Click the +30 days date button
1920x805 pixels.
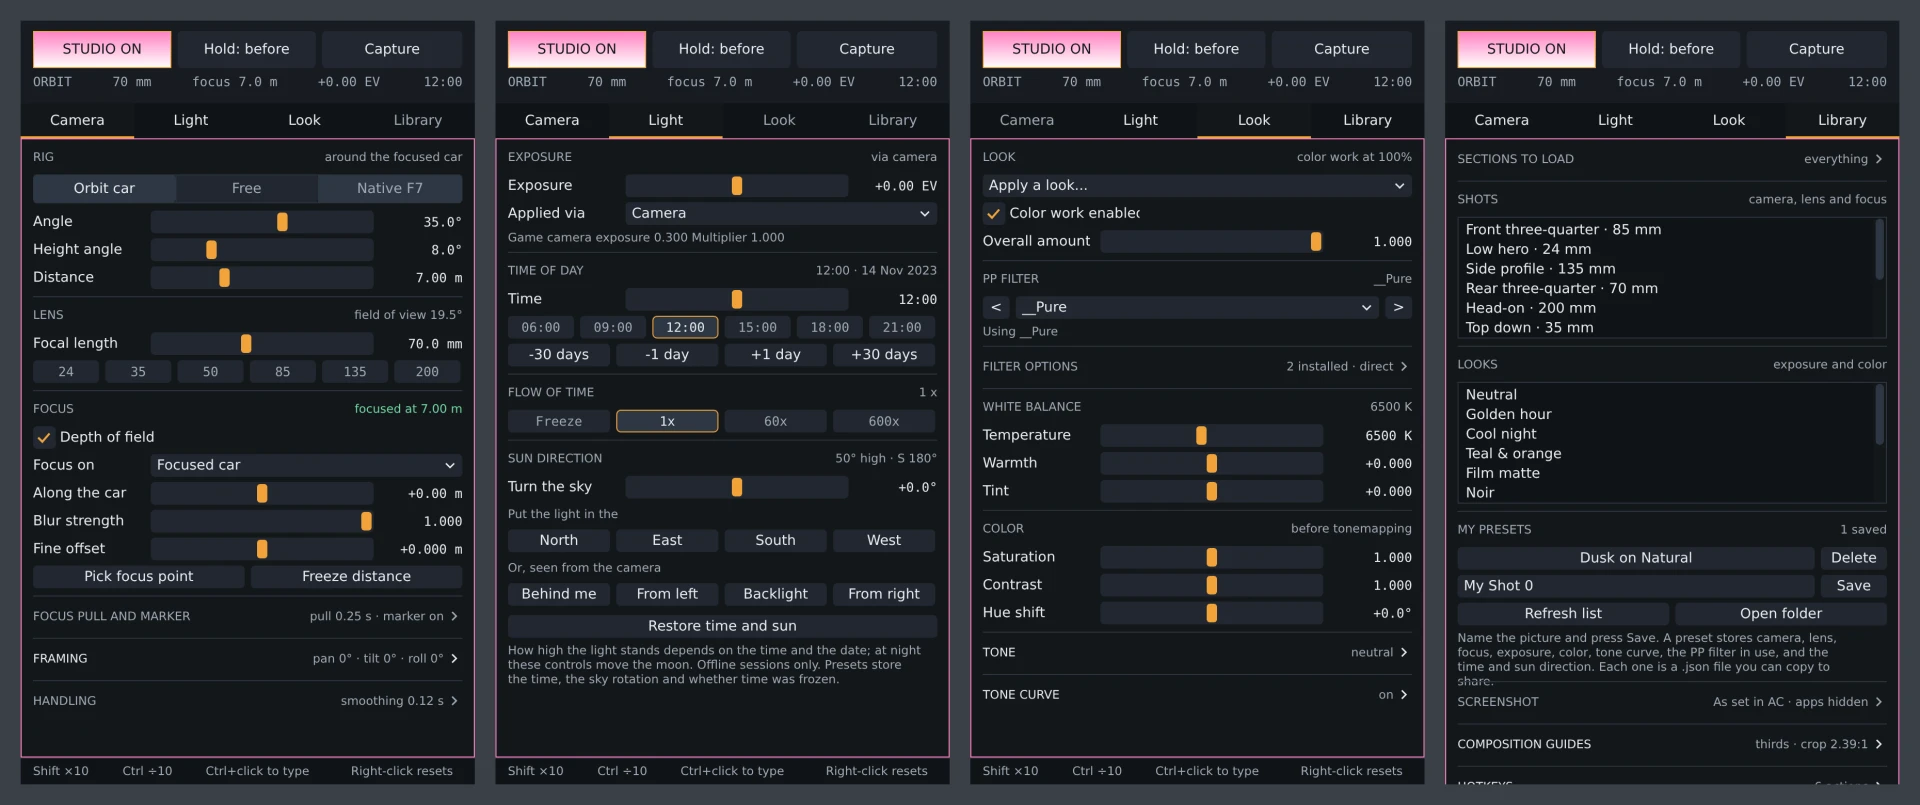884,355
